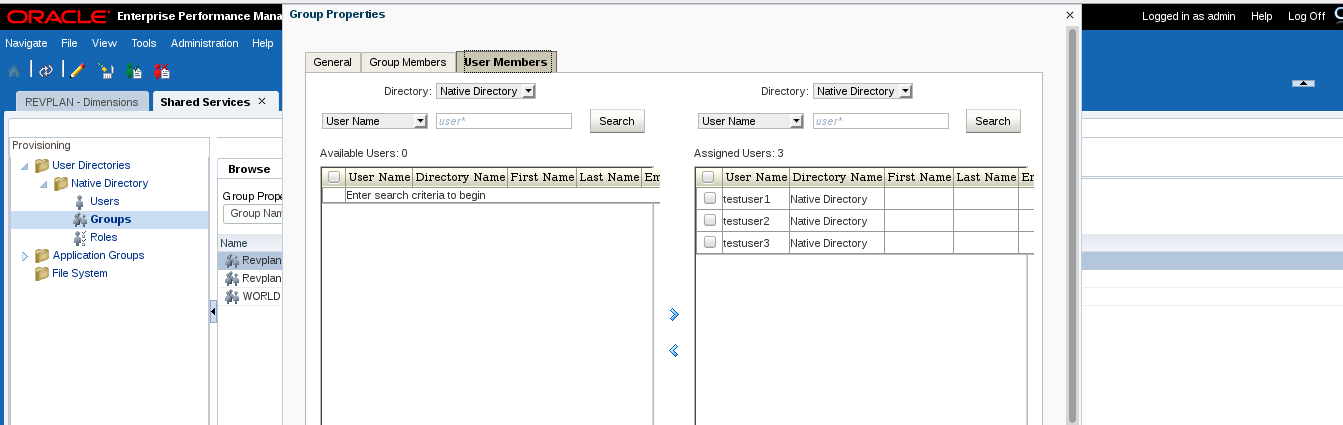Click the Application Groups folder icon
This screenshot has width=1343, height=425.
tap(42, 255)
